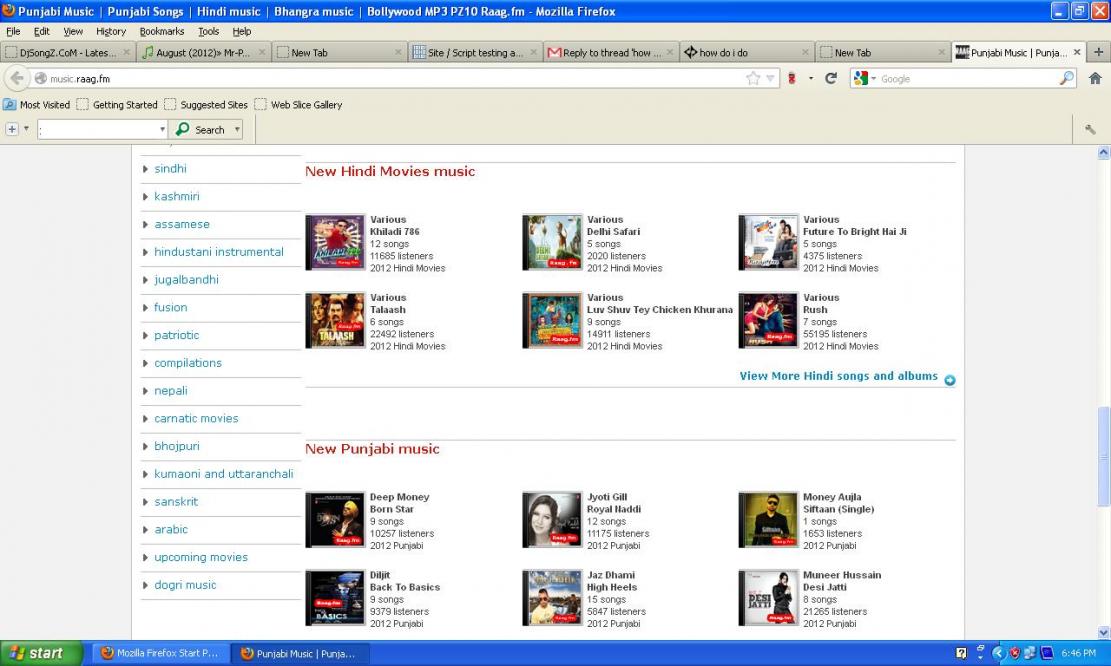Click the home icon in navigation bar
The height and width of the screenshot is (666, 1111).
coord(1095,79)
